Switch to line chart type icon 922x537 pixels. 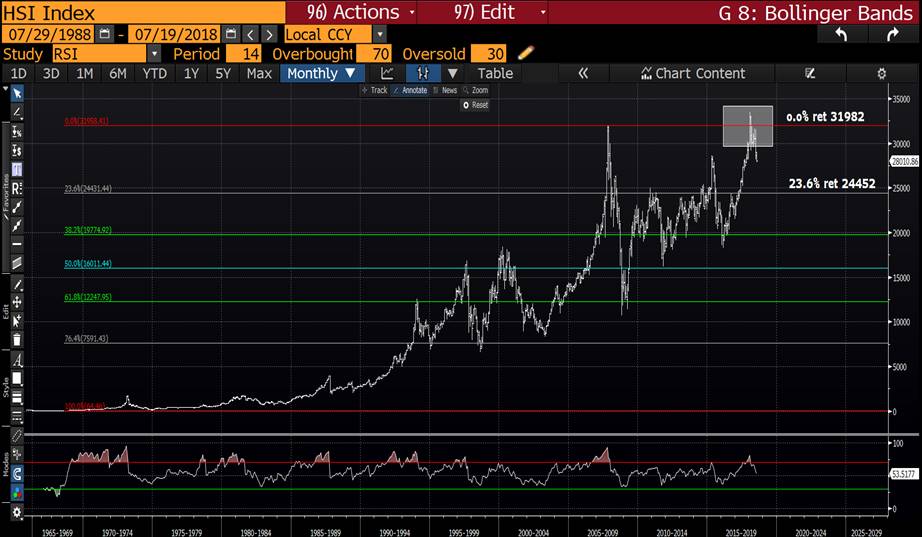387,74
